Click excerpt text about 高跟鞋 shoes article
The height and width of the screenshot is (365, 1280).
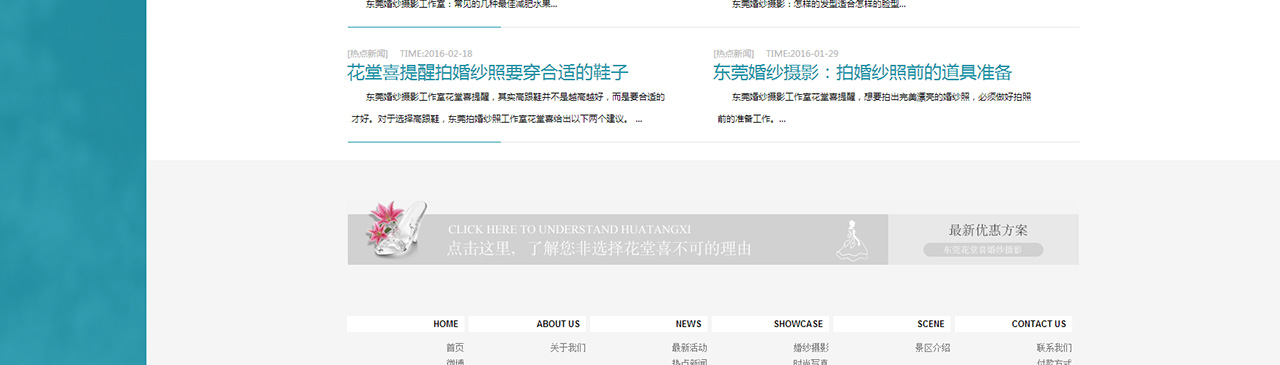pyautogui.click(x=507, y=108)
